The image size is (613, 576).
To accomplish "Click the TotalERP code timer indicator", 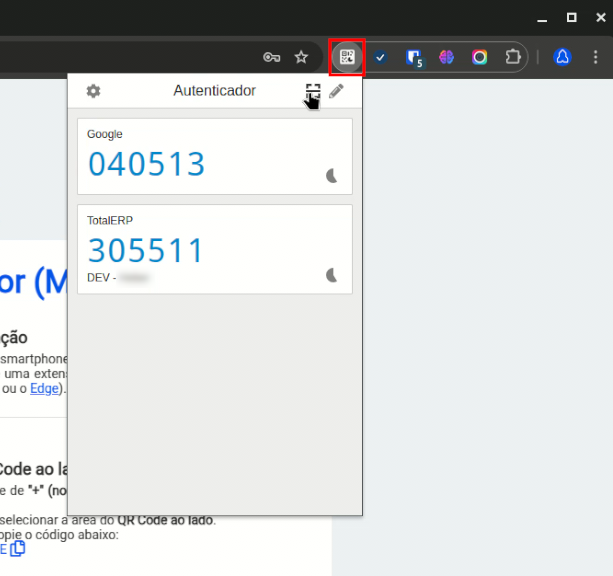I will [332, 275].
